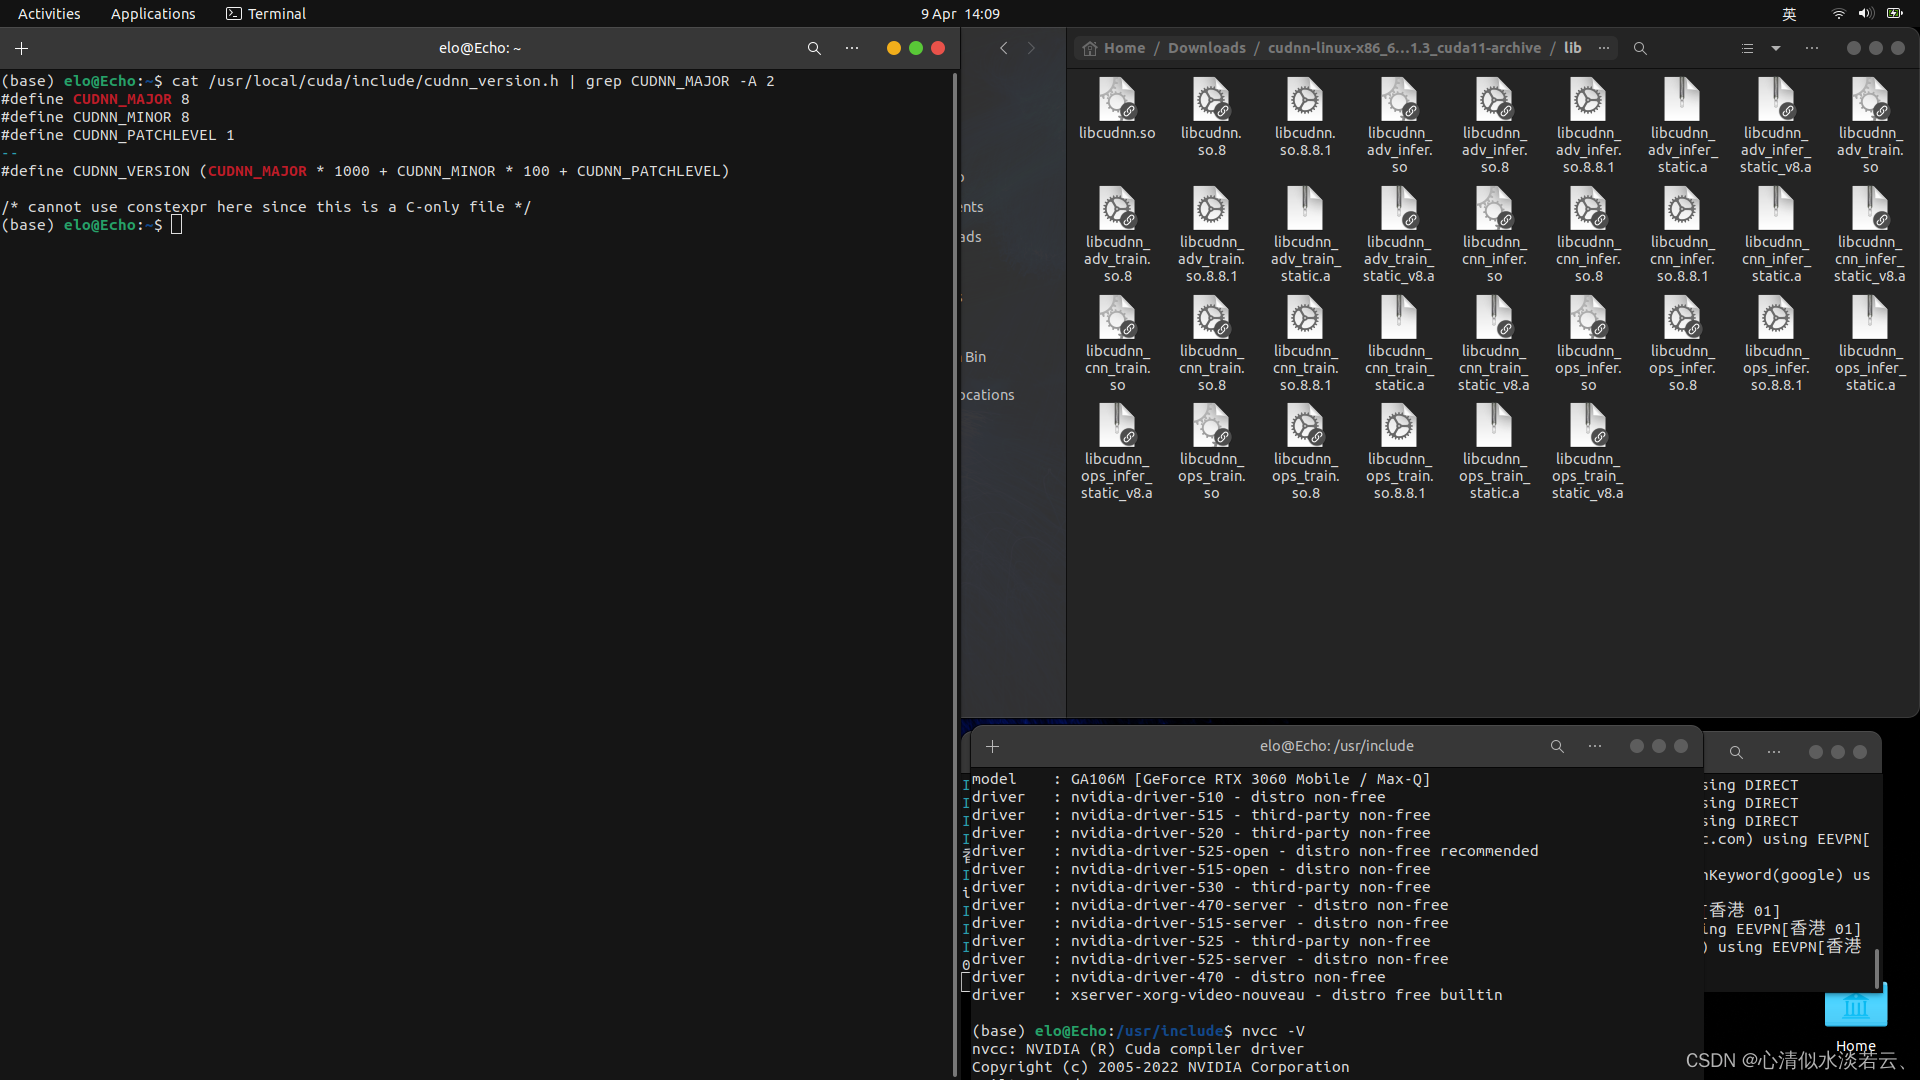Navigate to Downloads in path bar
1920x1080 pixels.
pos(1207,48)
